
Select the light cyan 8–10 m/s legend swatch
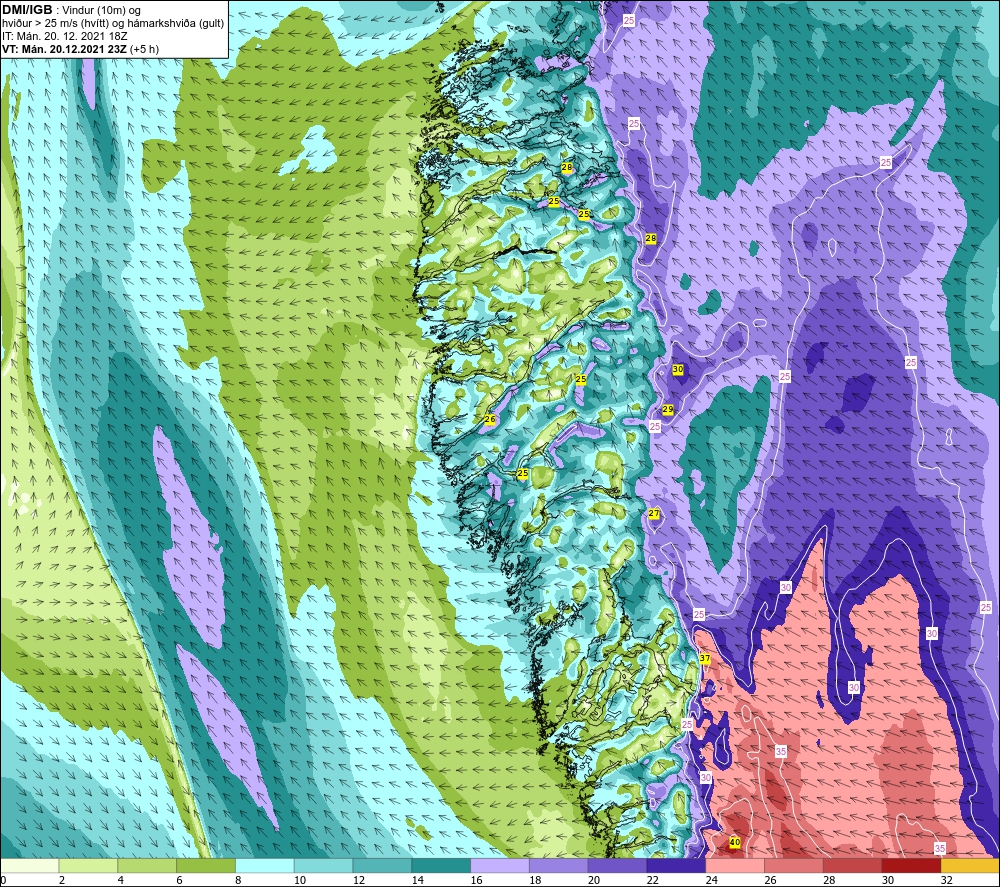tap(265, 865)
